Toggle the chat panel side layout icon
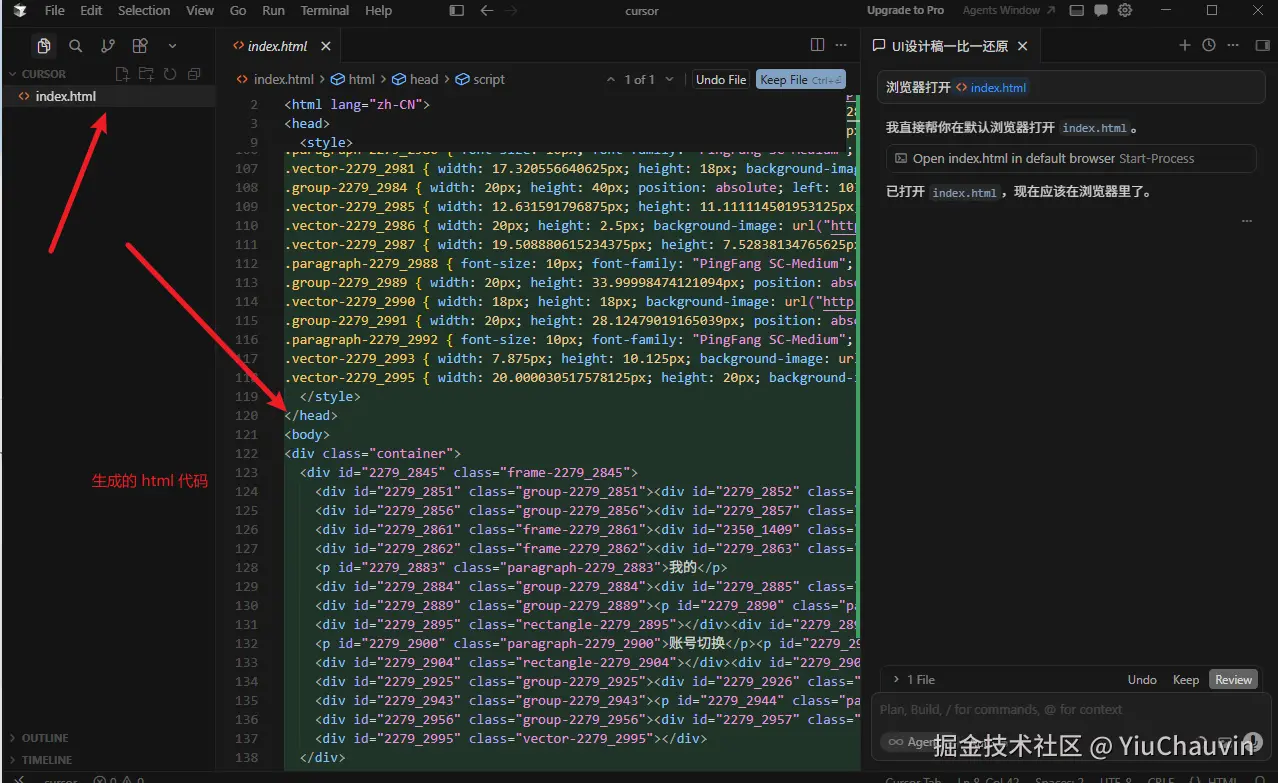The width and height of the screenshot is (1278, 783). click(1262, 45)
